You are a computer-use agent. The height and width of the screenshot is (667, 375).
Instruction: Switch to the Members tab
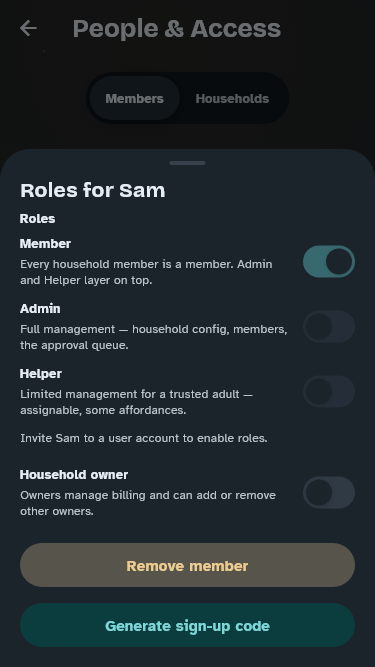point(134,98)
